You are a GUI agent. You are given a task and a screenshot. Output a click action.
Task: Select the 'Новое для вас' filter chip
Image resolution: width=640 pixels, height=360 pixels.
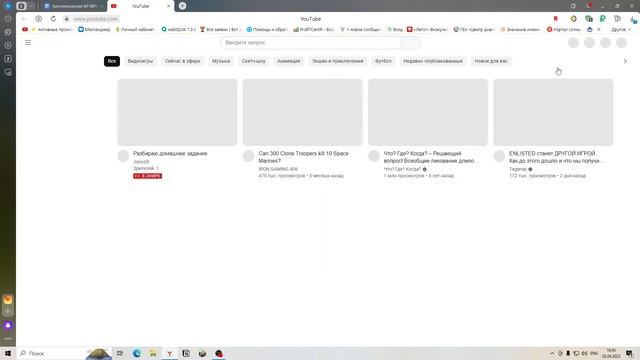coord(491,61)
